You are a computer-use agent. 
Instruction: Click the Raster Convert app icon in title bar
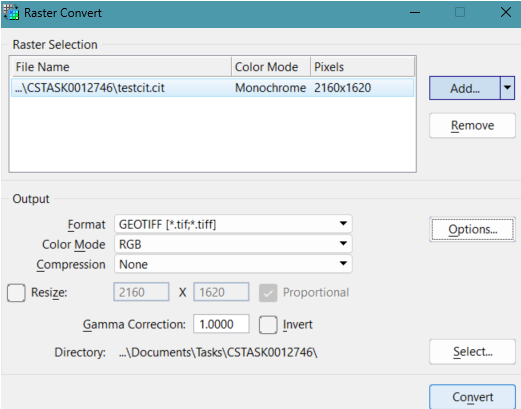[11, 13]
